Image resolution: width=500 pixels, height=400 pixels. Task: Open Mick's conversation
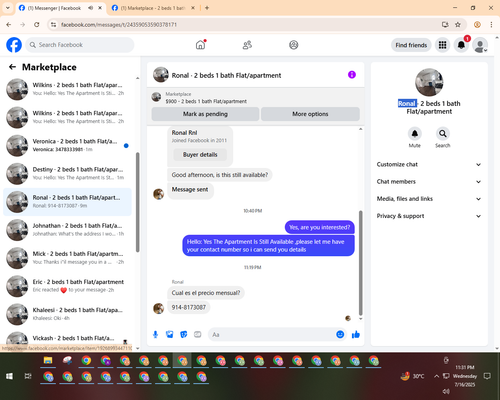click(x=68, y=258)
